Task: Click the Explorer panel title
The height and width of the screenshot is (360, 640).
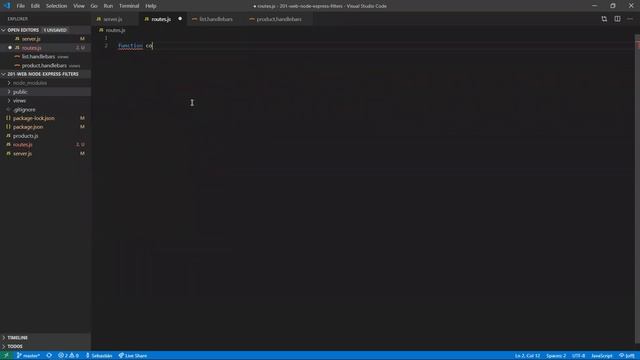Action: tap(18, 19)
